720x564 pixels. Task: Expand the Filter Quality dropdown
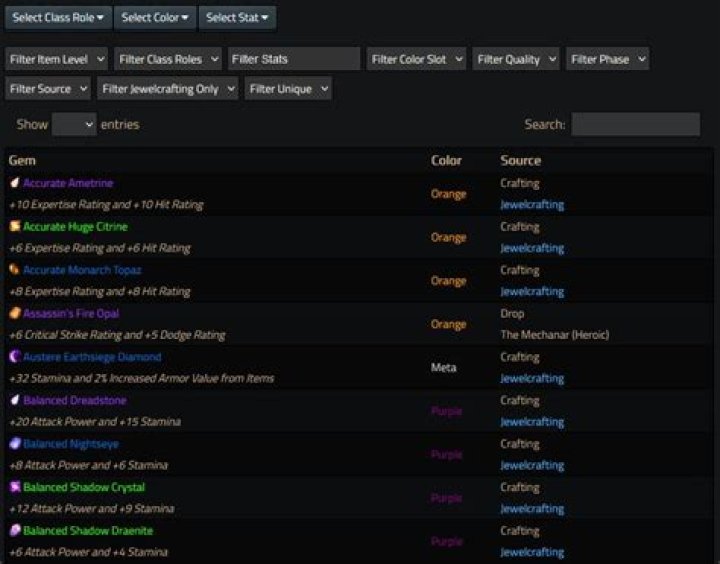point(517,59)
